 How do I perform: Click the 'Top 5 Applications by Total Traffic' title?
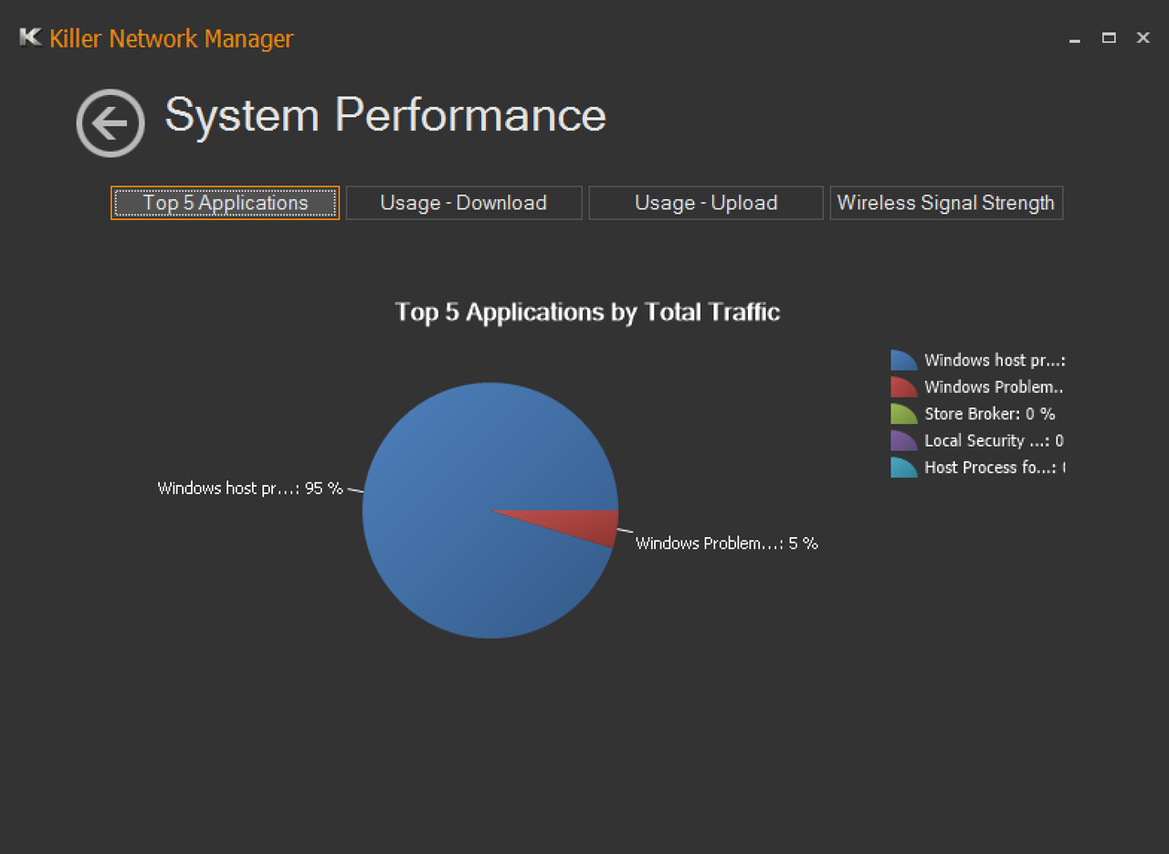tap(587, 312)
